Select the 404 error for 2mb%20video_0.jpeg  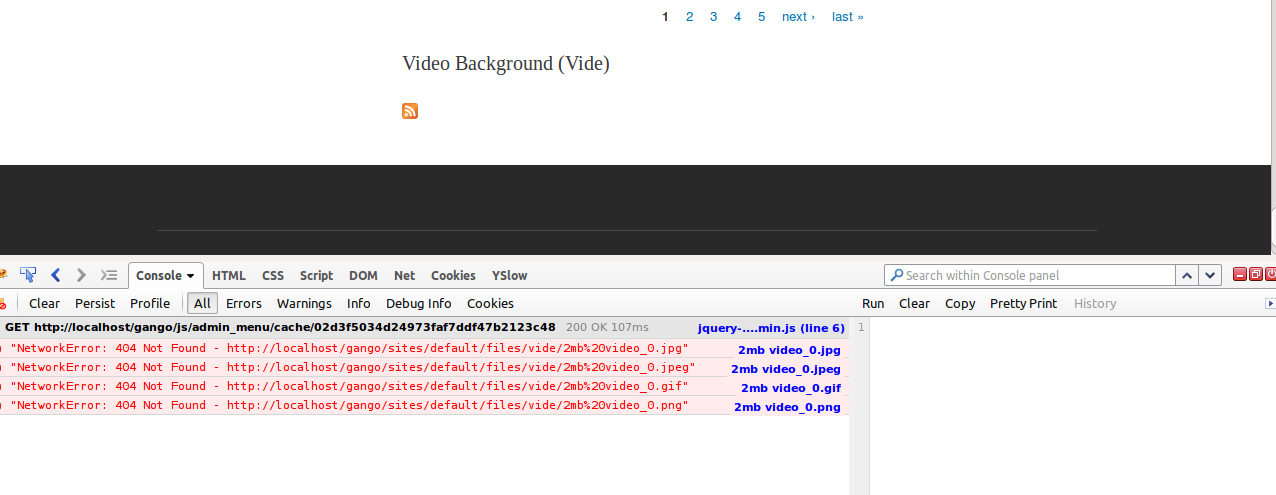[353, 367]
